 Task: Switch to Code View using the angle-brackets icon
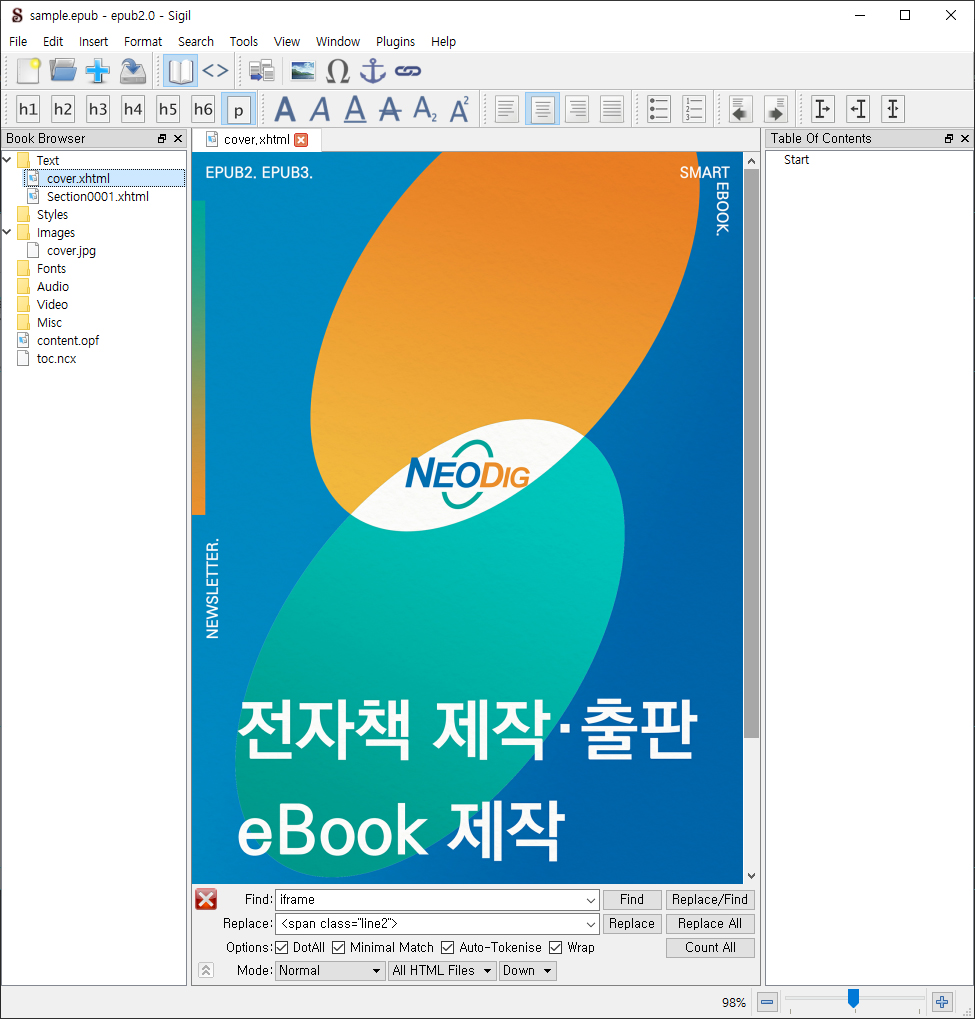tap(215, 70)
